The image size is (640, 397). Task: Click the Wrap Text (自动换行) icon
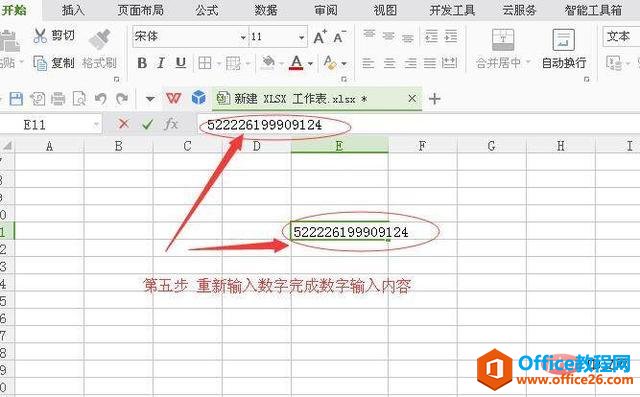[563, 40]
